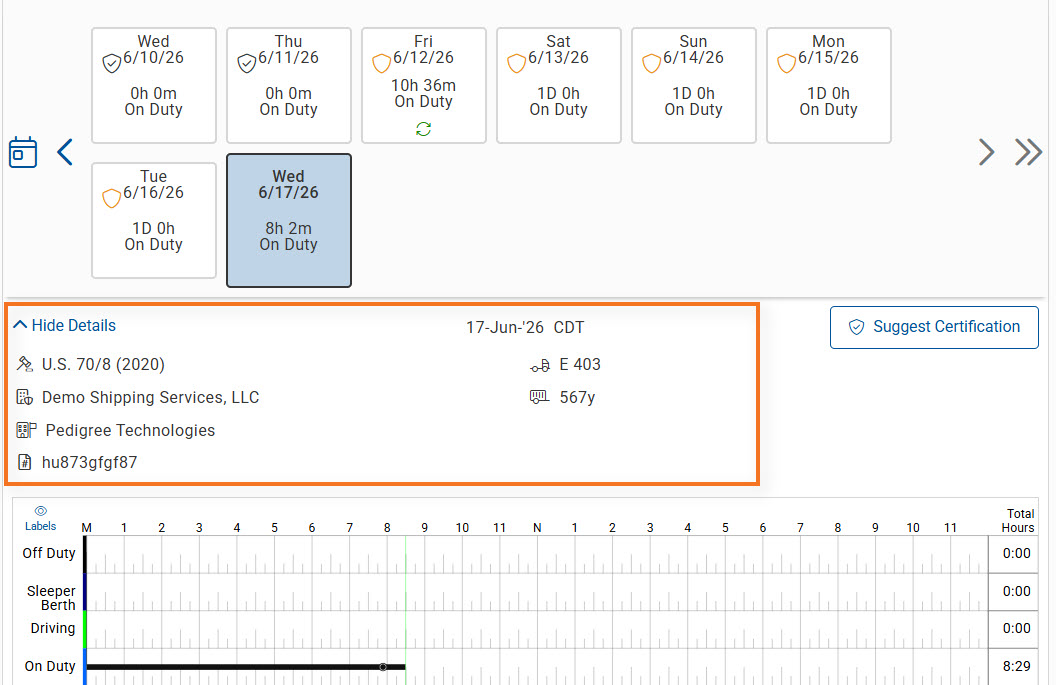
Task: Click the Suggest Certification button
Action: point(934,327)
